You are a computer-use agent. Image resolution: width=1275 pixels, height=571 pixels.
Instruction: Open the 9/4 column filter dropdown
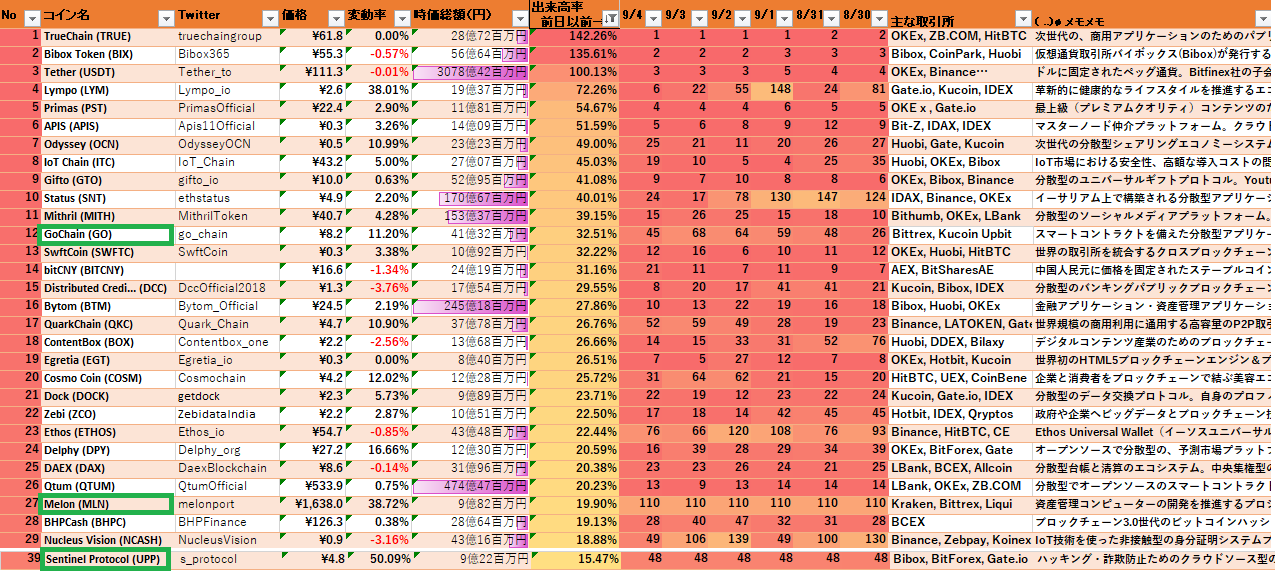[654, 18]
